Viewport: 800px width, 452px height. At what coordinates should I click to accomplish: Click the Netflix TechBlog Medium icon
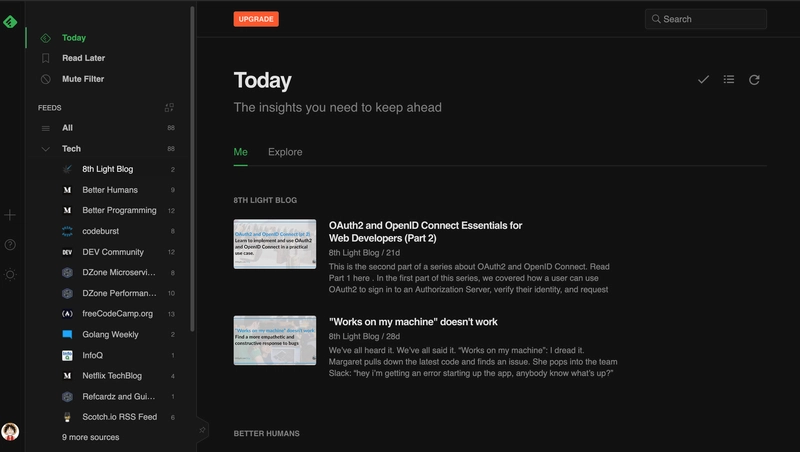click(x=67, y=376)
